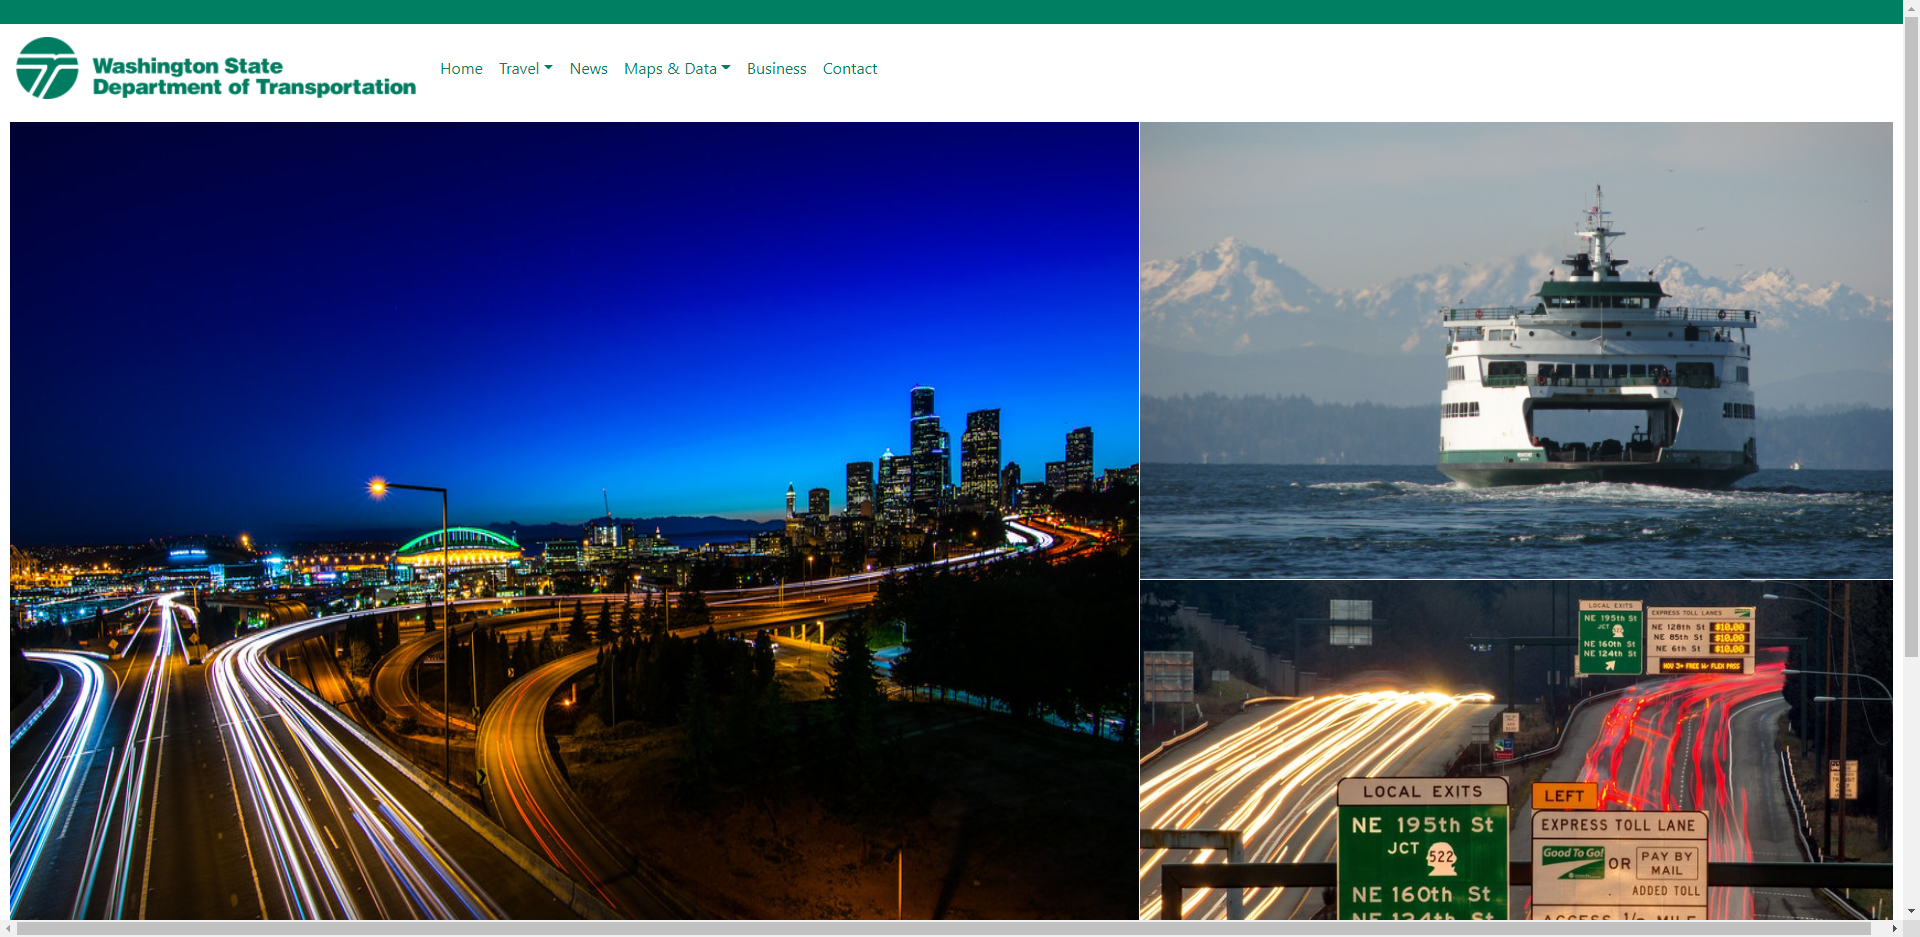Open the Home nav link

[x=461, y=68]
